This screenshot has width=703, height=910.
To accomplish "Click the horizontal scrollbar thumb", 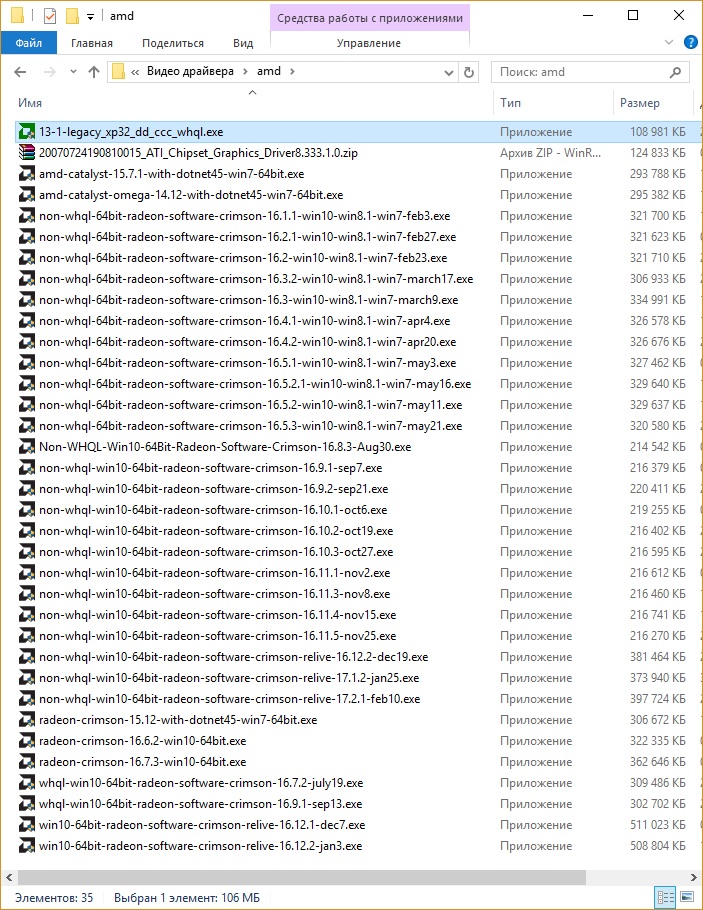I will [x=301, y=876].
